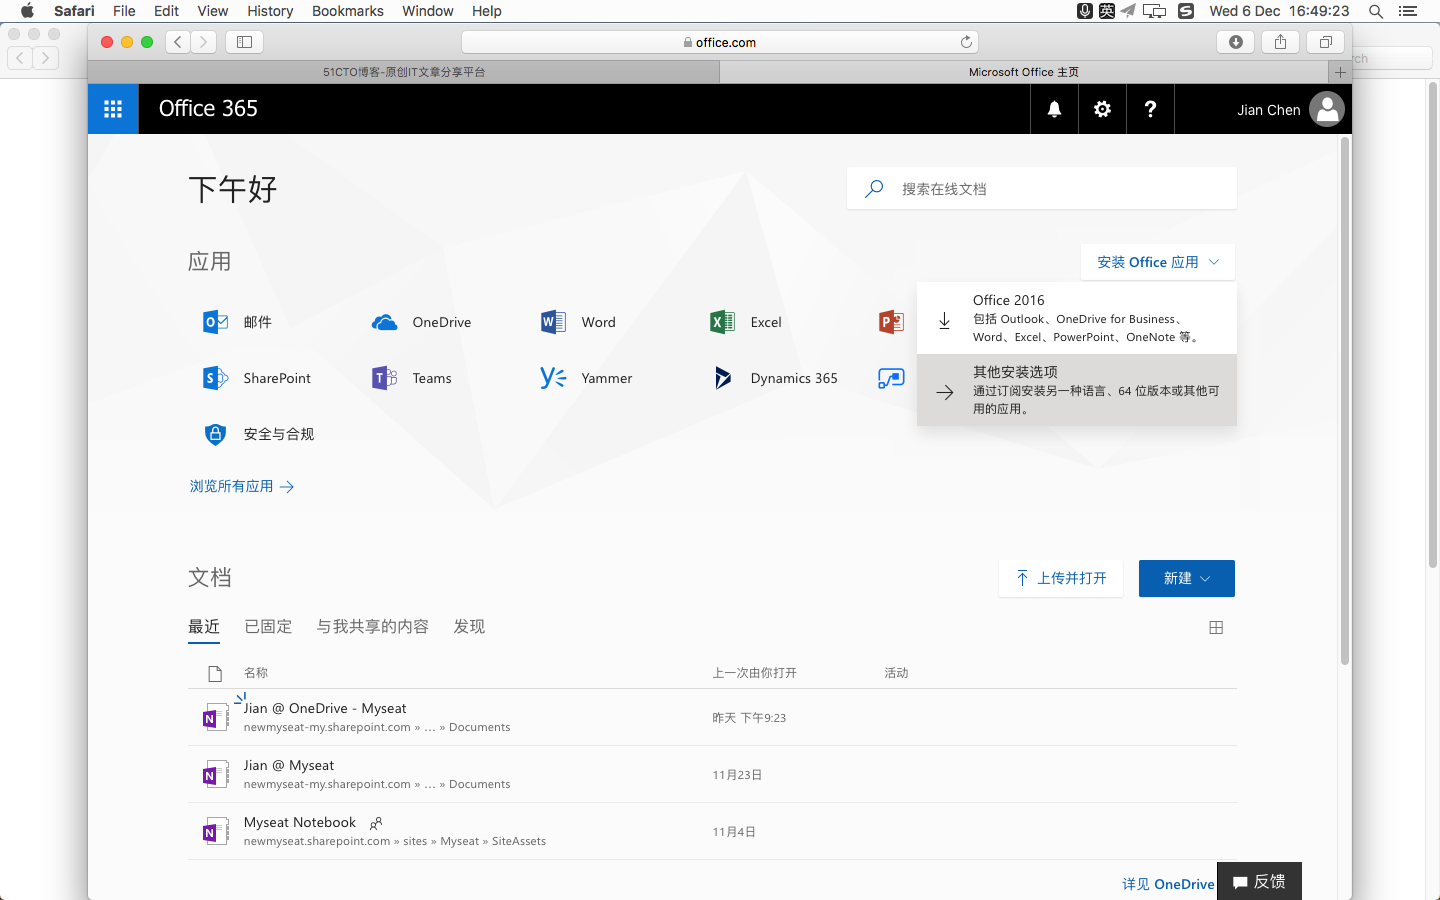Expand the New document dropdown
The image size is (1440, 900).
(x=1187, y=578)
